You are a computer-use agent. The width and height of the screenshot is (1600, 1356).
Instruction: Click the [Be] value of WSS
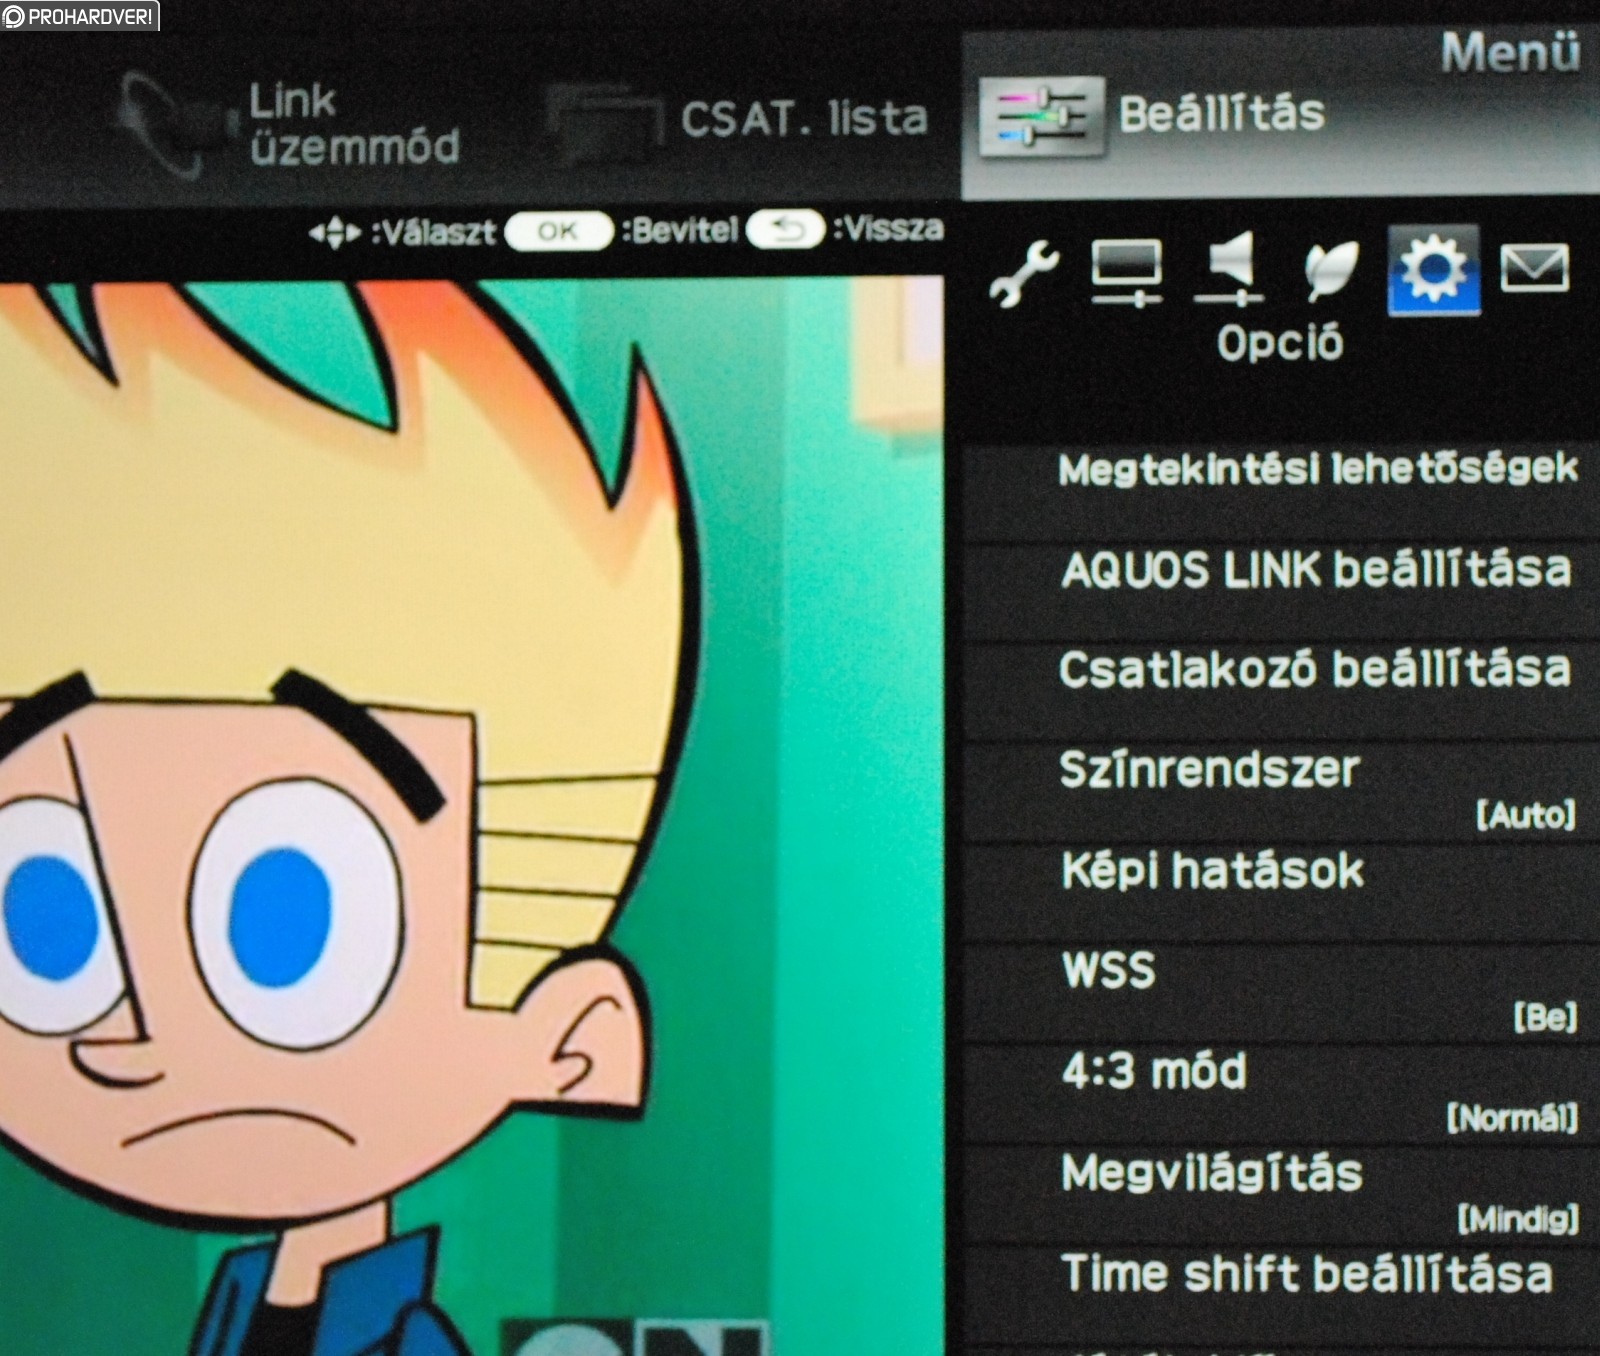[1545, 1017]
